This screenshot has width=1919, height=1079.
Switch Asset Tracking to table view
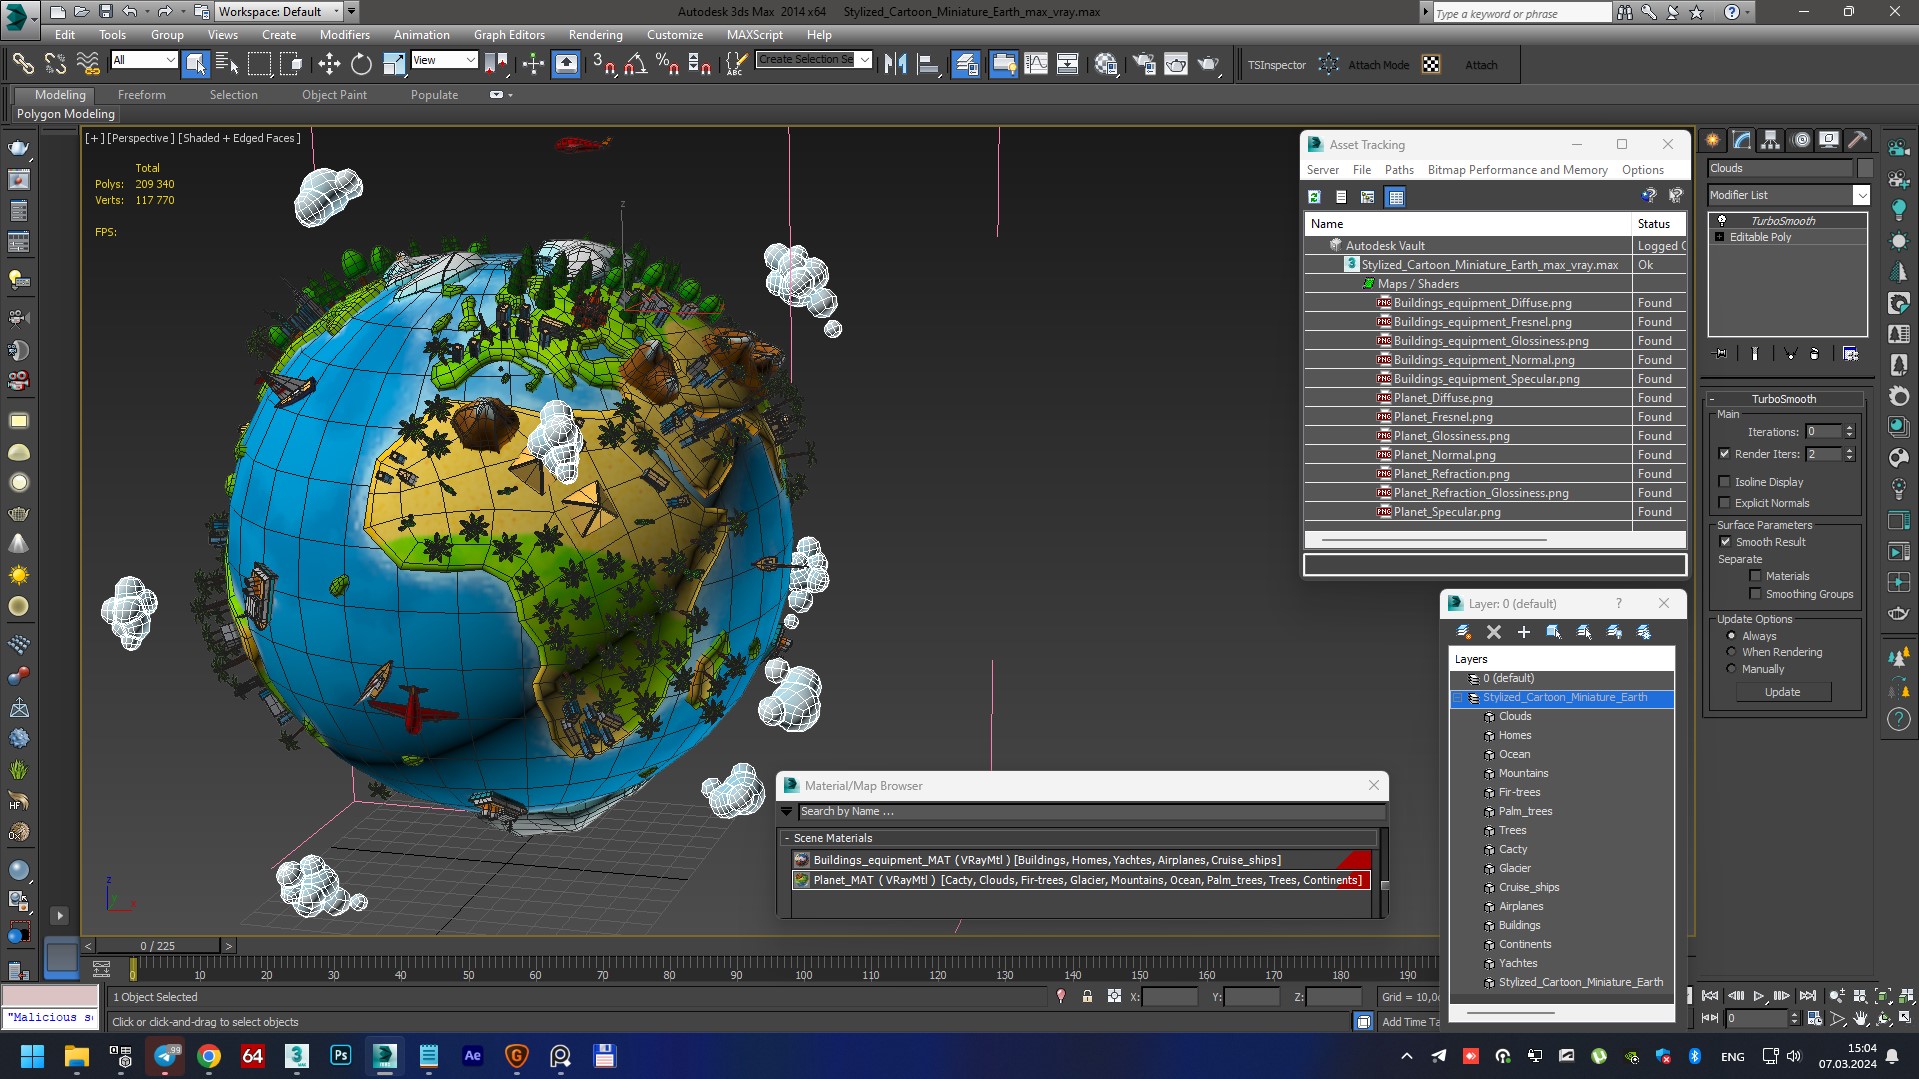pos(1396,197)
